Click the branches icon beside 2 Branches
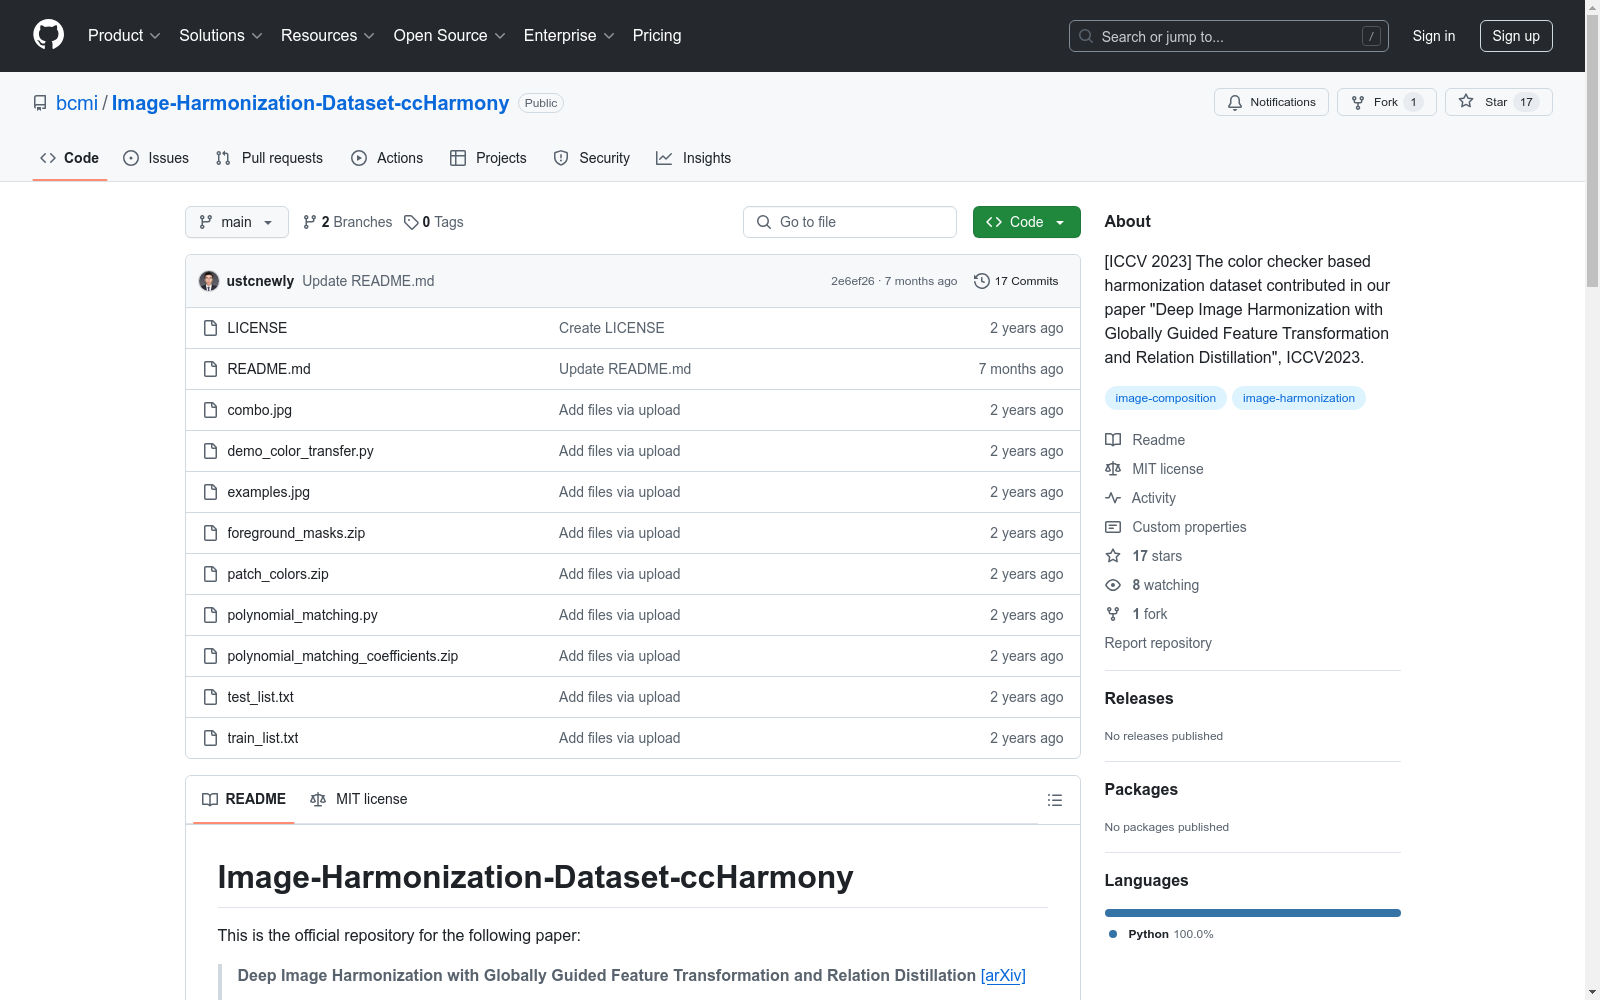The image size is (1600, 1000). (x=310, y=222)
